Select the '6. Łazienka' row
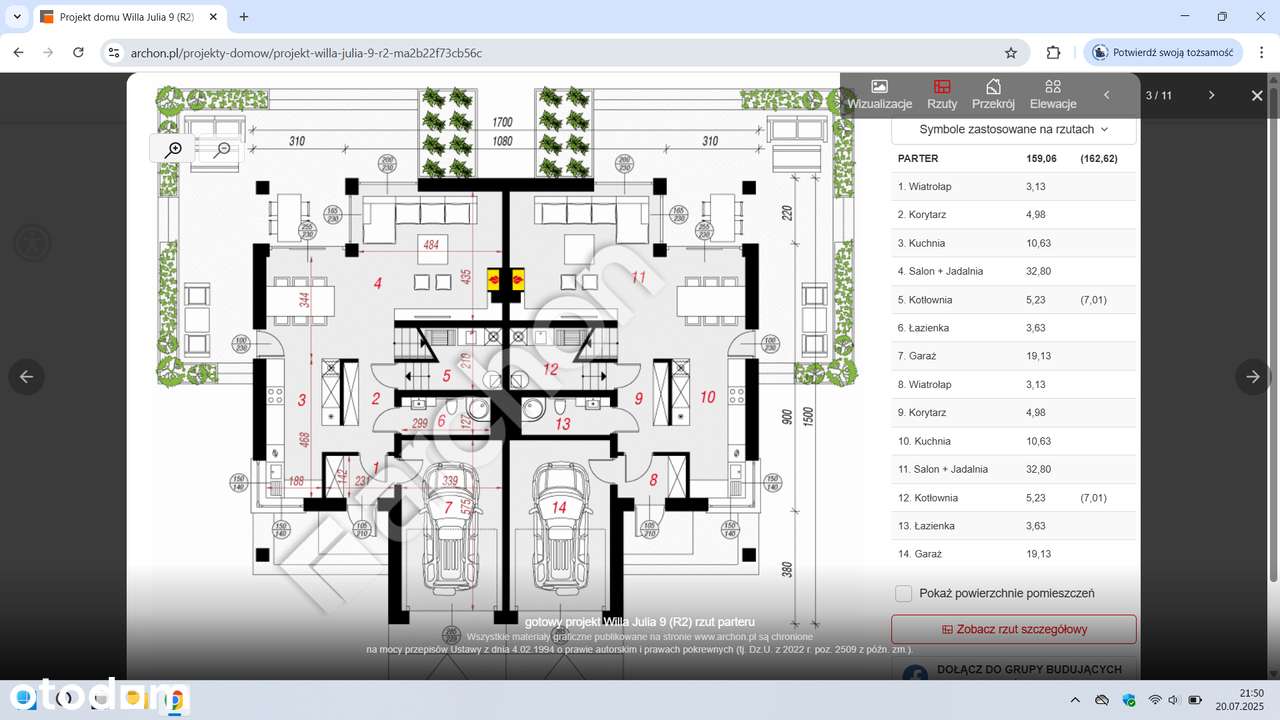This screenshot has height=720, width=1280. pyautogui.click(x=1014, y=327)
